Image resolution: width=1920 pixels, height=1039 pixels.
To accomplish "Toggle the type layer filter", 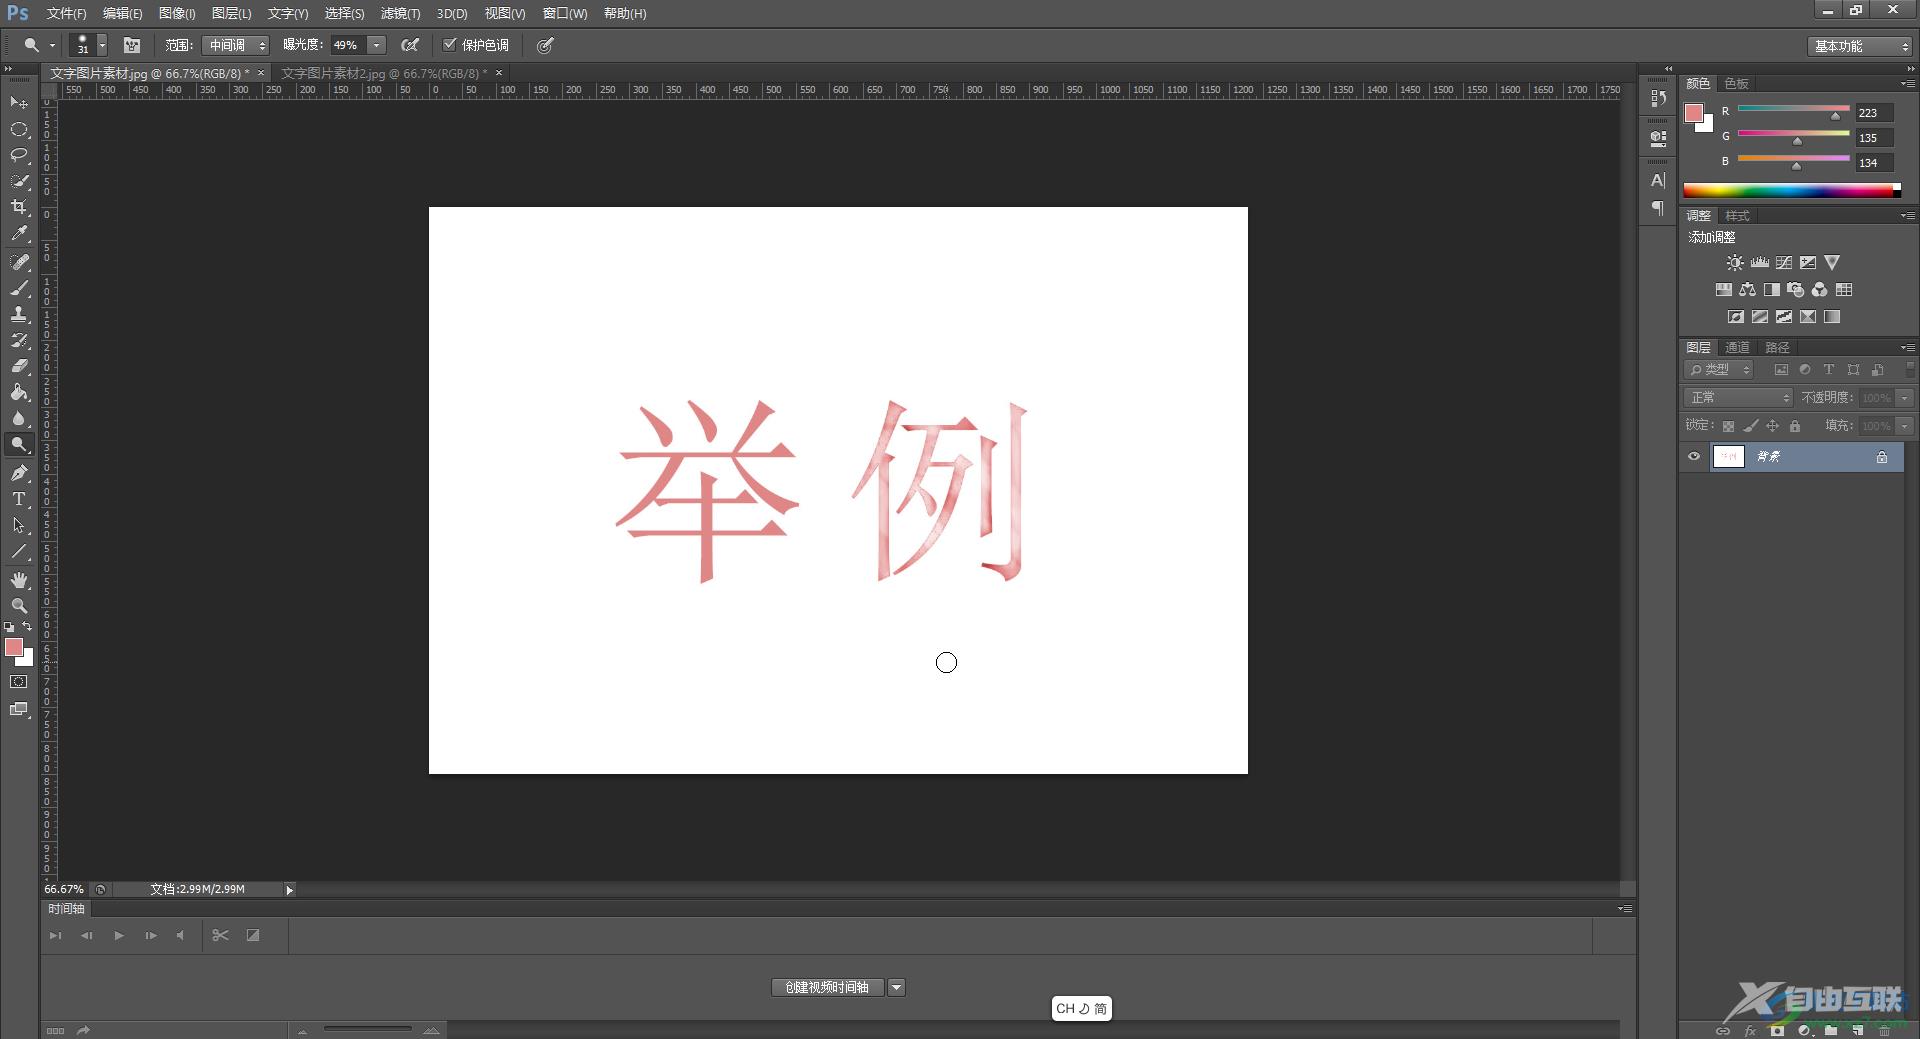I will [1829, 370].
